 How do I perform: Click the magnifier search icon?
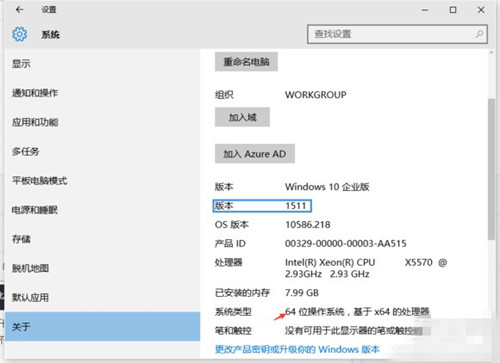click(479, 34)
